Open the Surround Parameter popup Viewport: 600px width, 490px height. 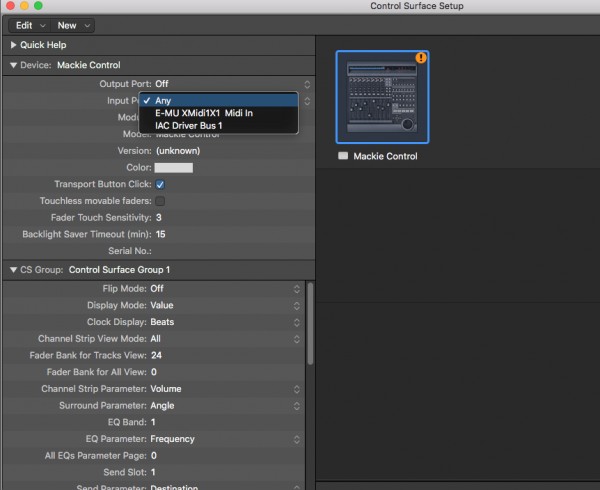click(x=225, y=406)
